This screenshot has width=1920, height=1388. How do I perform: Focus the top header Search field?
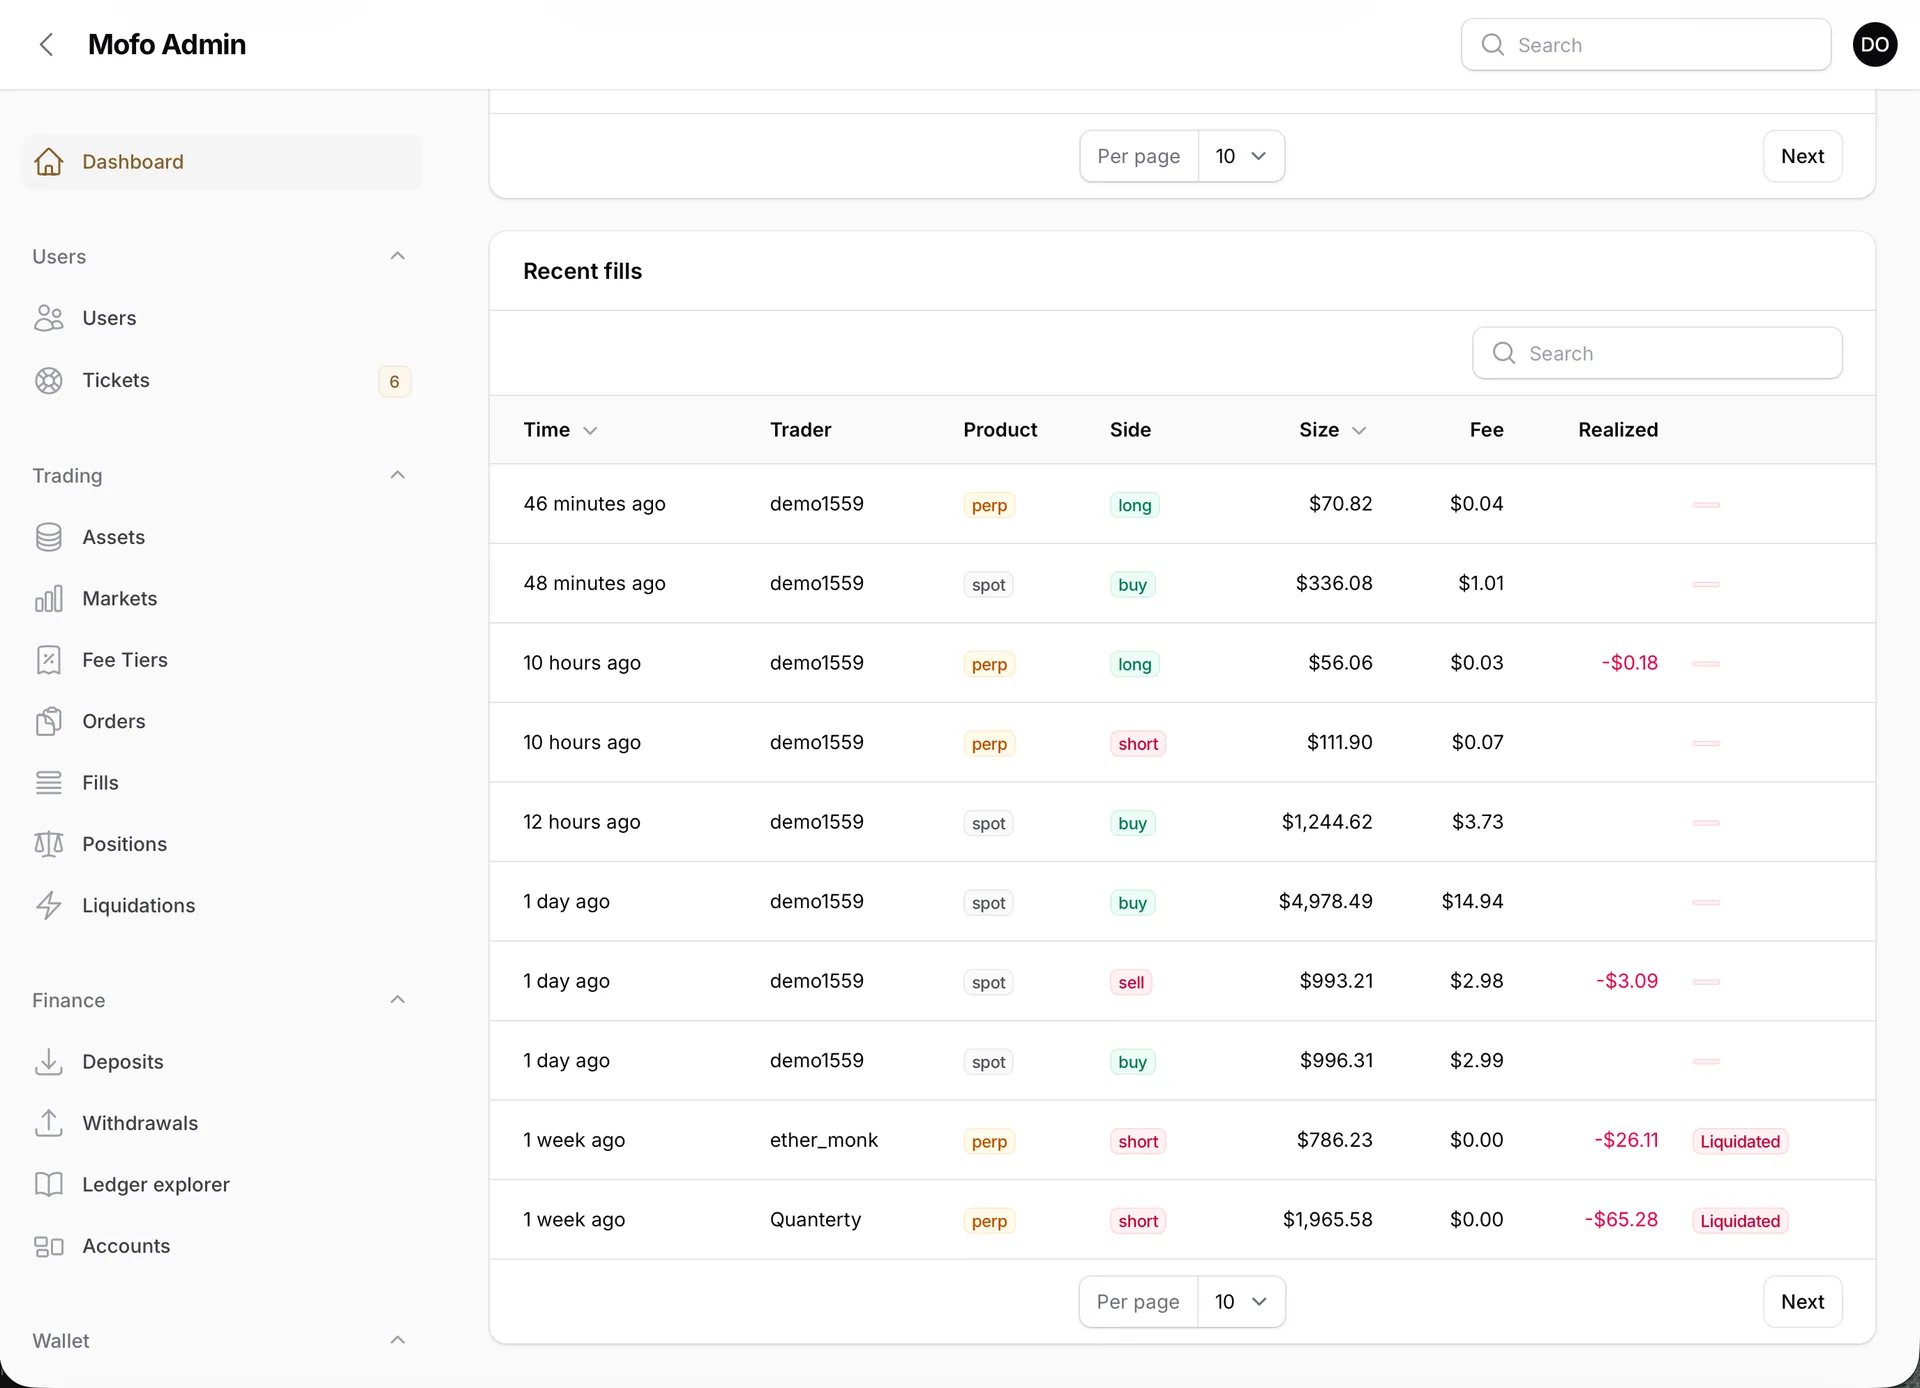point(1646,44)
